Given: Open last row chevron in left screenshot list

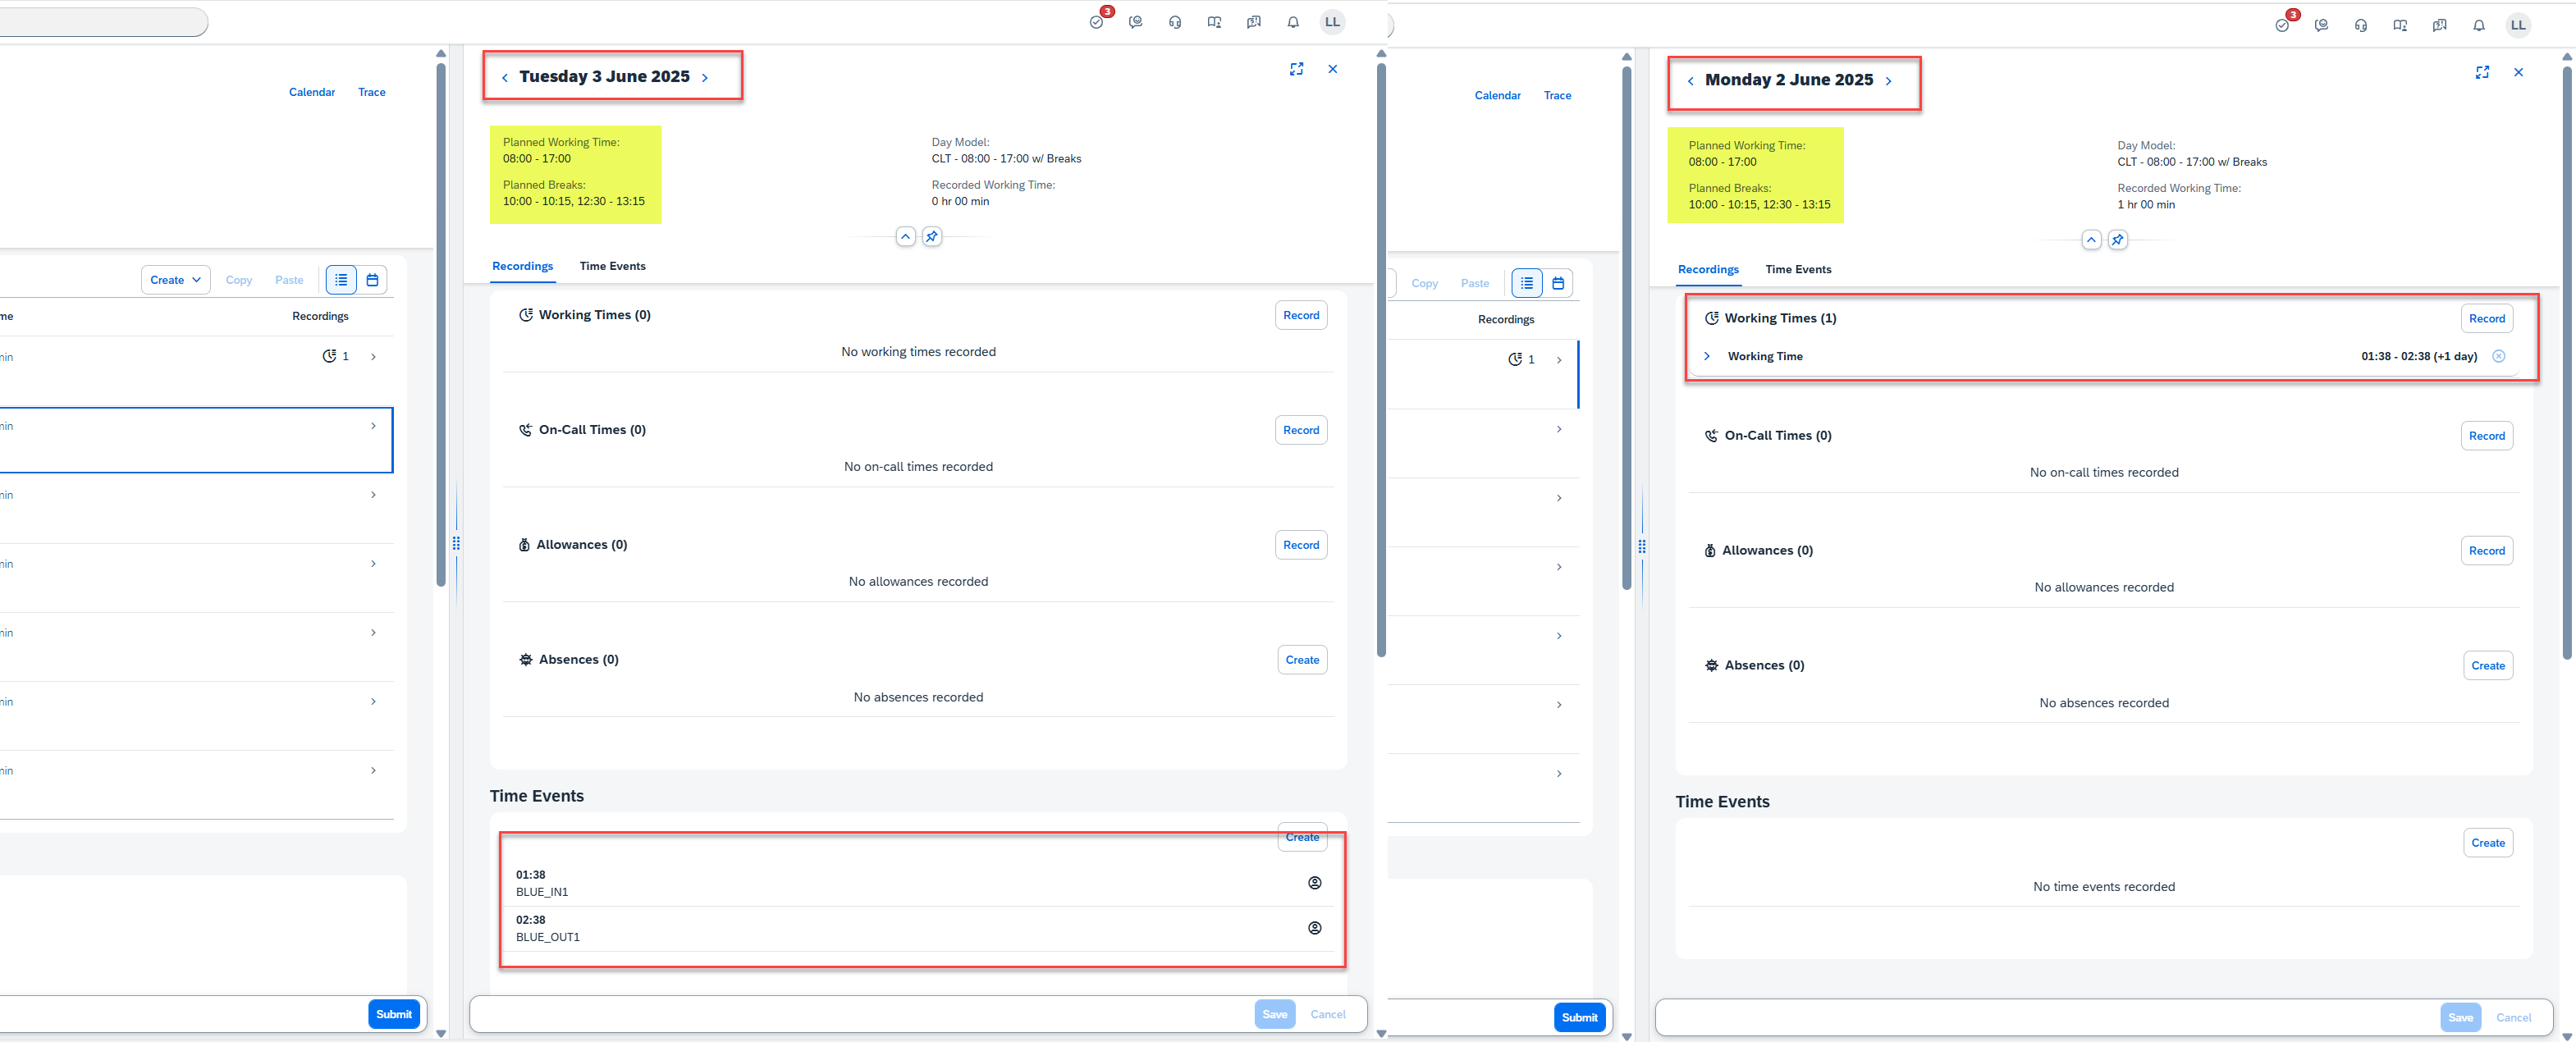Looking at the screenshot, I should tap(374, 770).
